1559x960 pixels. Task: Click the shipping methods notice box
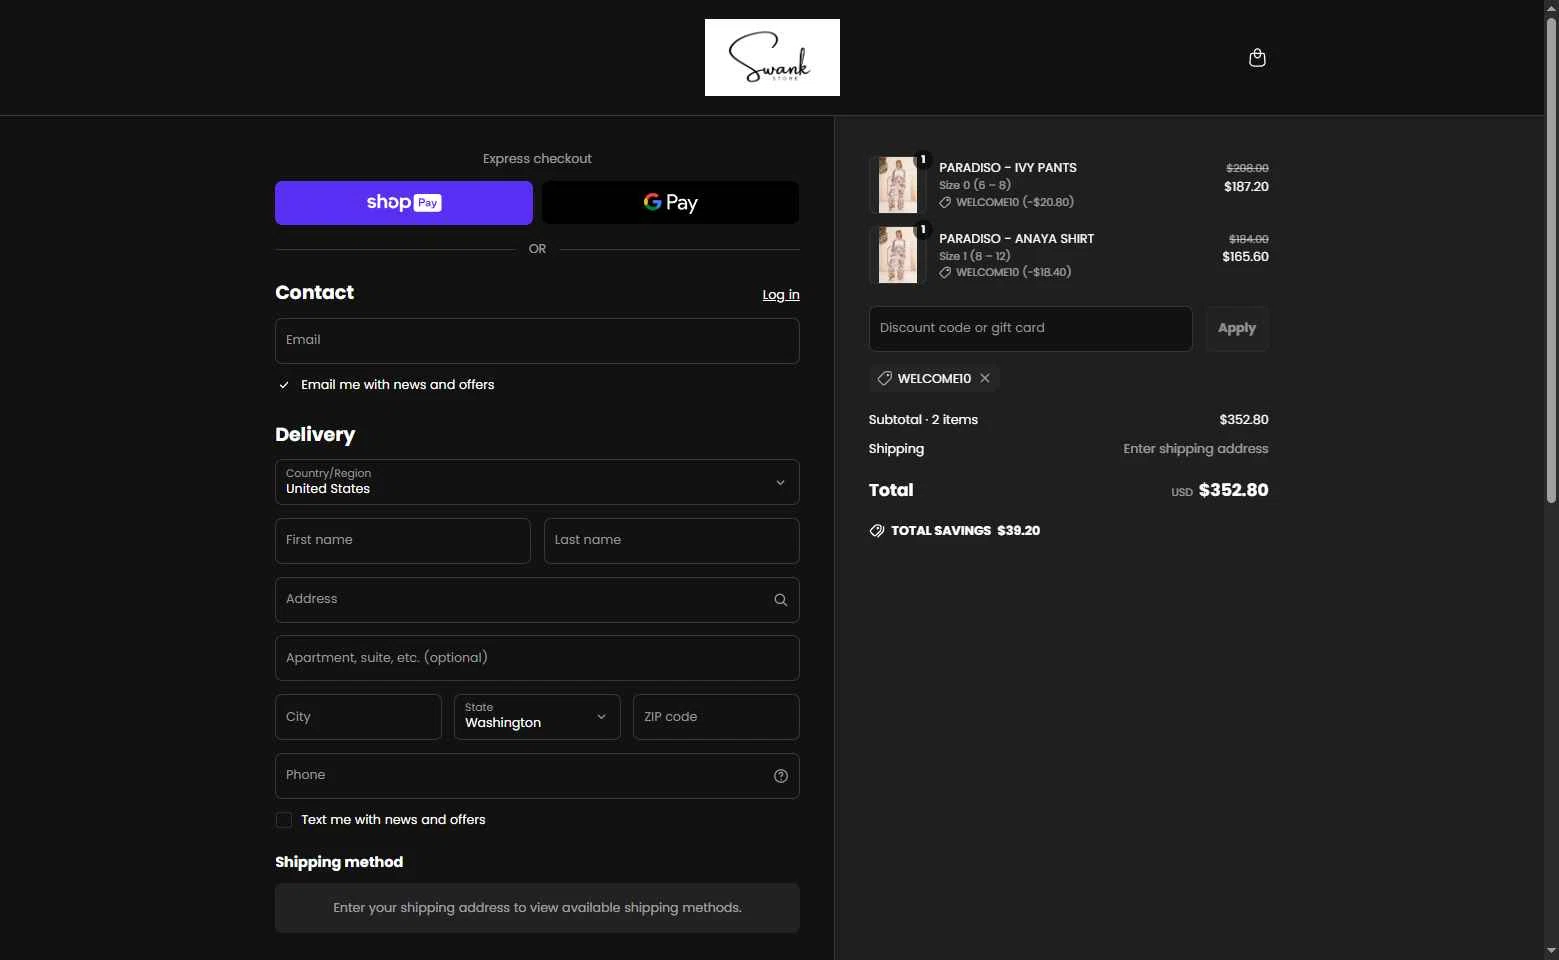coord(537,908)
